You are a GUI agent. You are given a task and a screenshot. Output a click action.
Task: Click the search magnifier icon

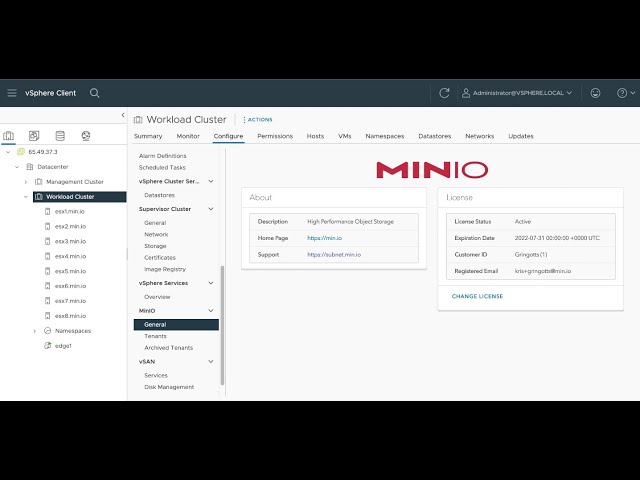tap(95, 93)
